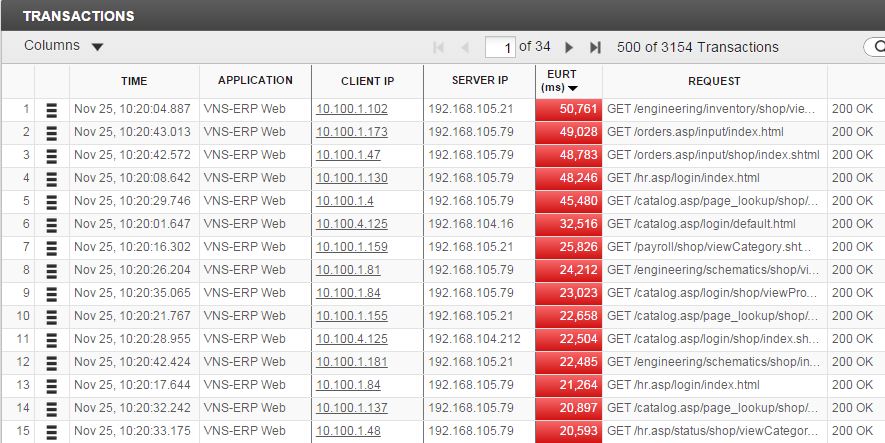
Task: Open row menu icon for transaction 6
Action: point(51,225)
